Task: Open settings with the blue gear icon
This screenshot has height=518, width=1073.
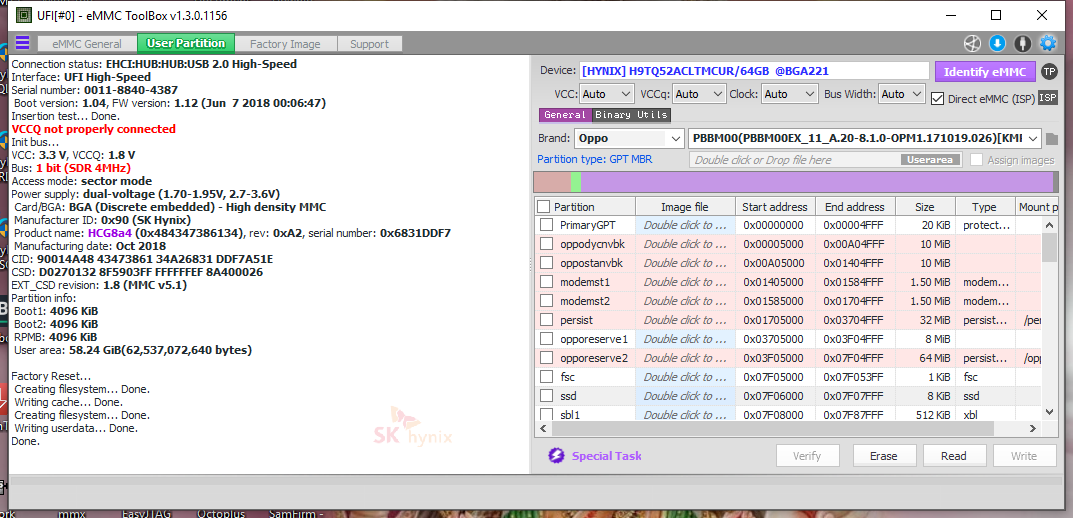Action: point(1048,43)
